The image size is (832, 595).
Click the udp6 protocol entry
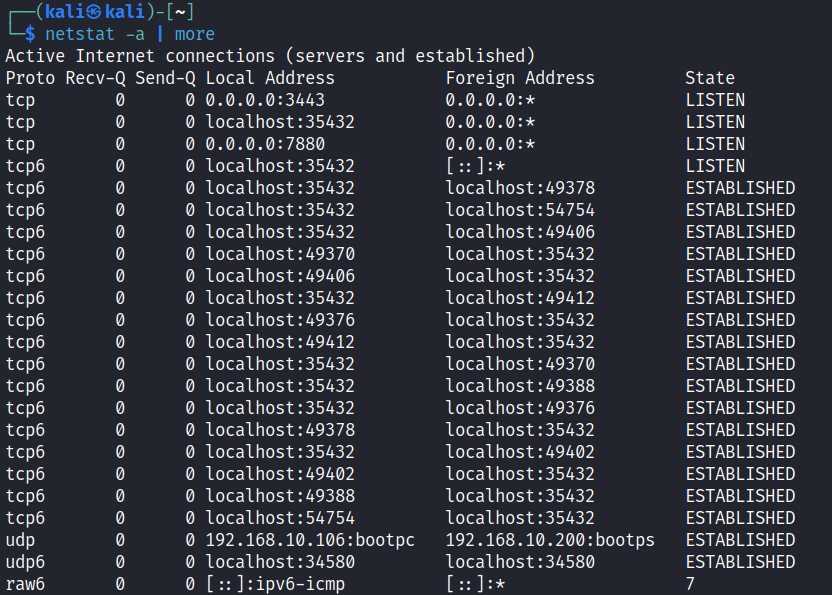pyautogui.click(x=25, y=562)
